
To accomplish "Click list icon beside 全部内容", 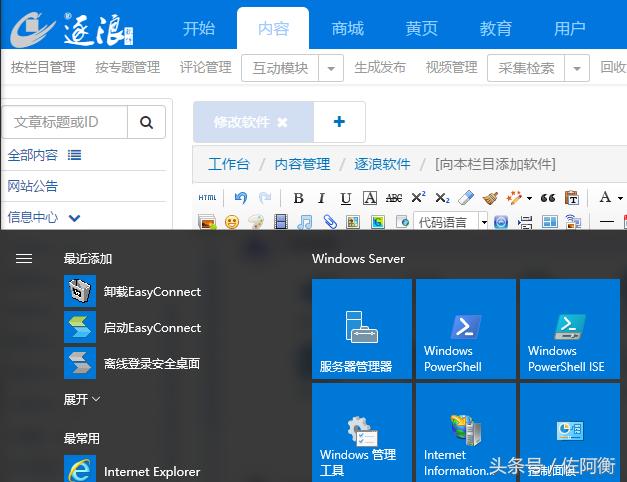I will 74,155.
